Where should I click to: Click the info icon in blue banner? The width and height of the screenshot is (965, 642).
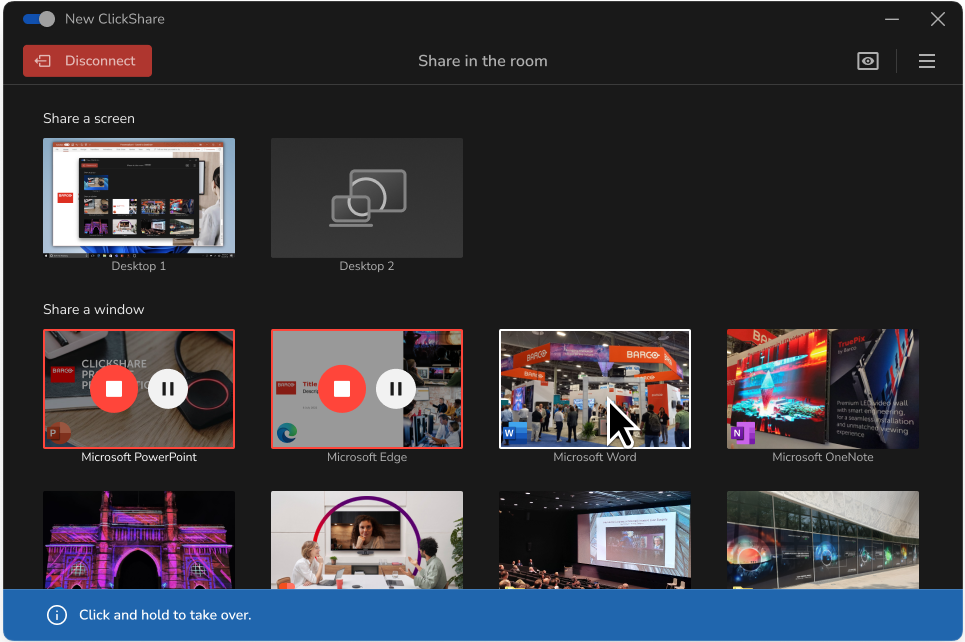click(x=57, y=615)
